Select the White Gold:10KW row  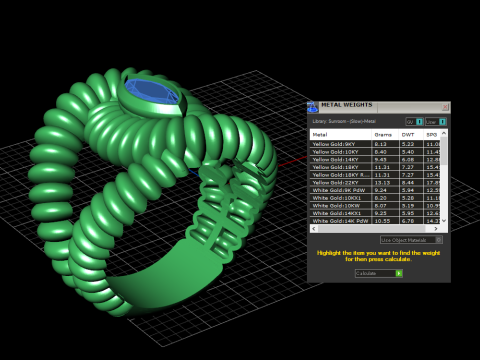pyautogui.click(x=375, y=205)
